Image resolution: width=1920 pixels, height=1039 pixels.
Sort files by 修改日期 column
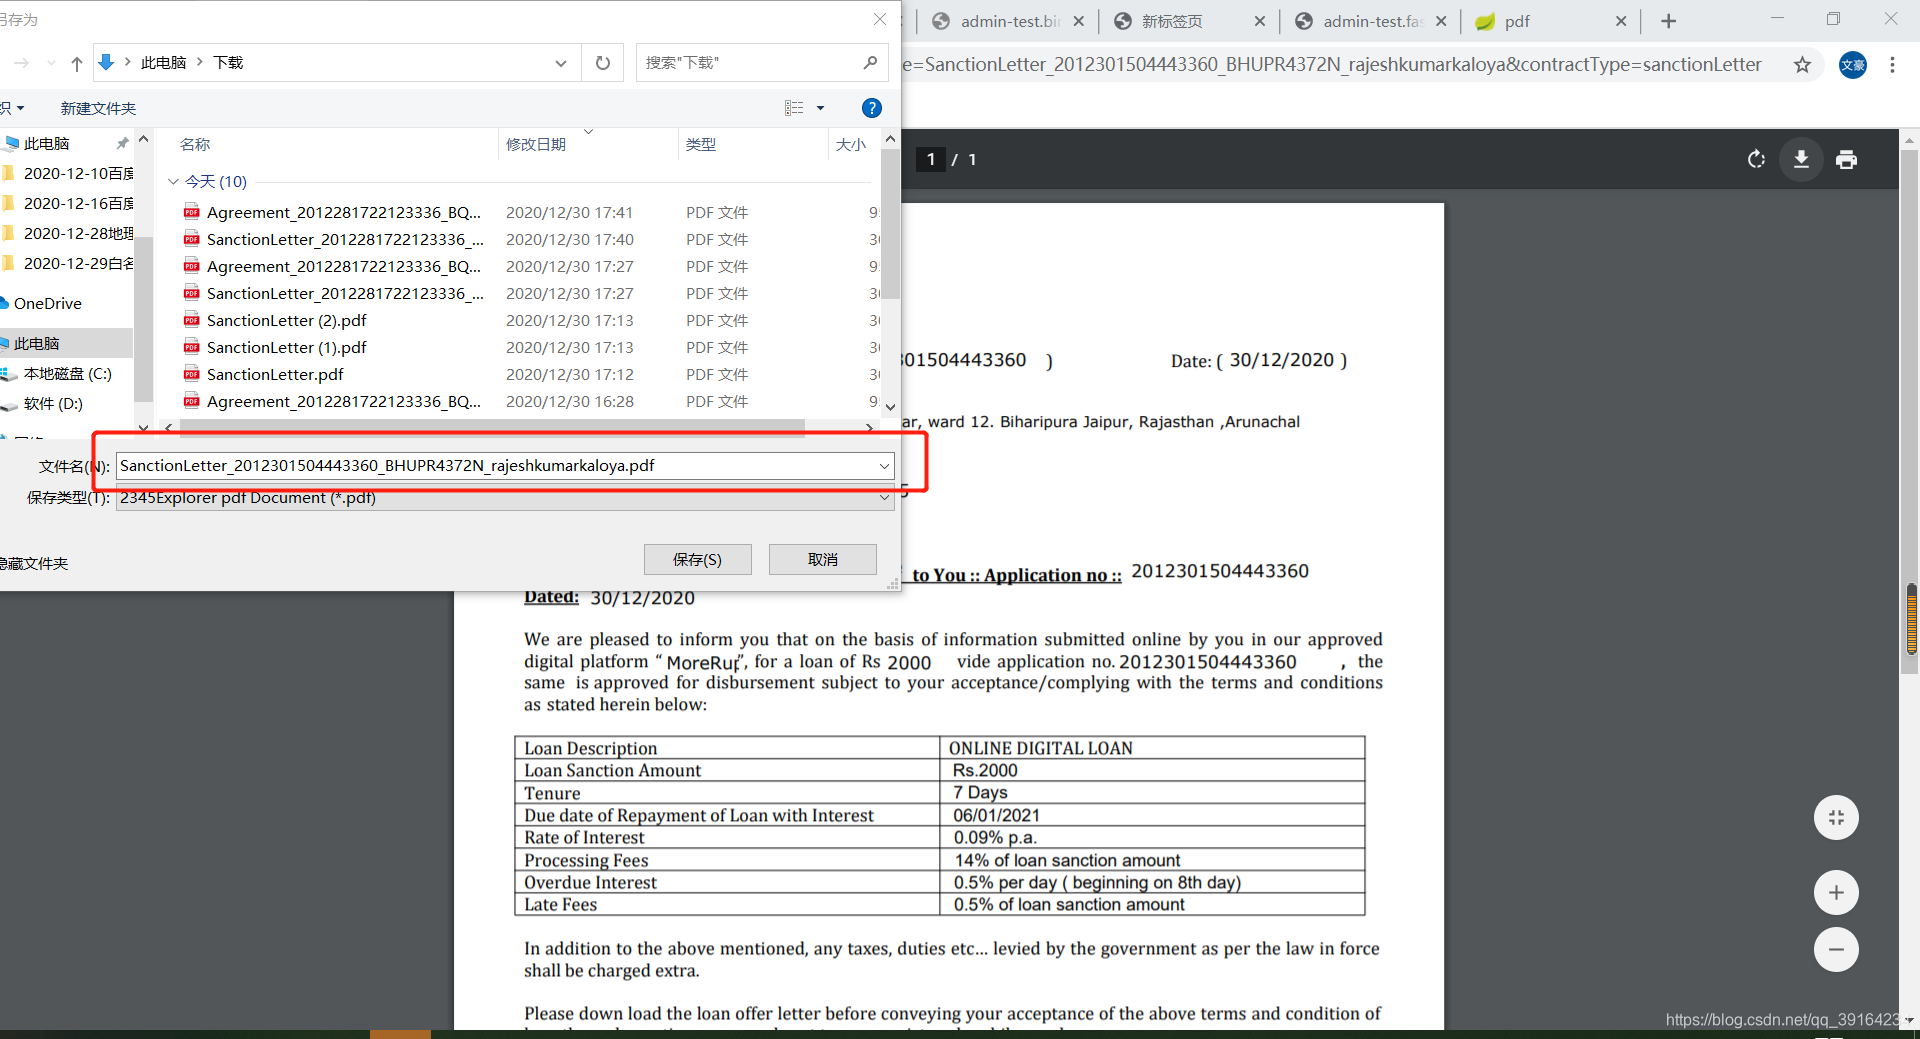point(536,144)
